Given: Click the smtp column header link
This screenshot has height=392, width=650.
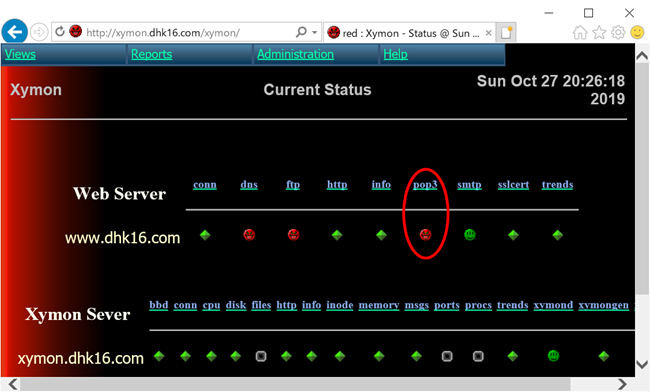Looking at the screenshot, I should click(469, 185).
